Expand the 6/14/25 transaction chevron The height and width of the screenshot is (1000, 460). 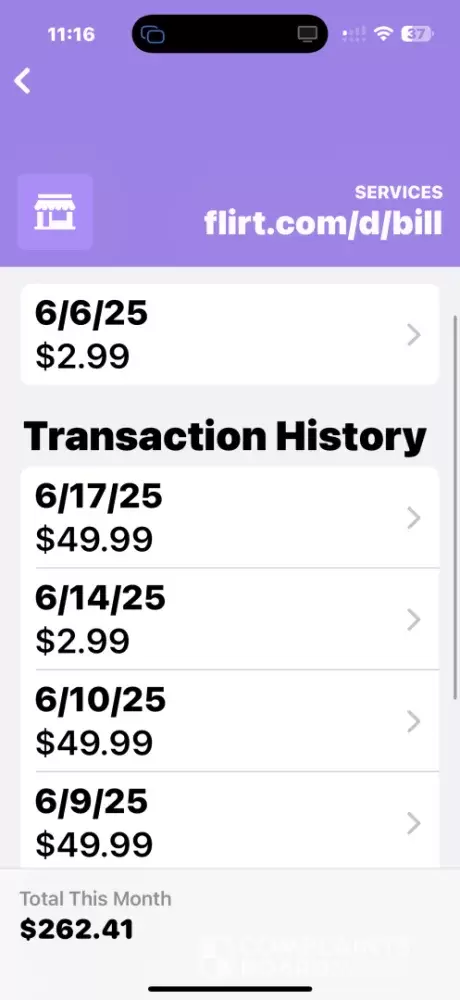[414, 619]
